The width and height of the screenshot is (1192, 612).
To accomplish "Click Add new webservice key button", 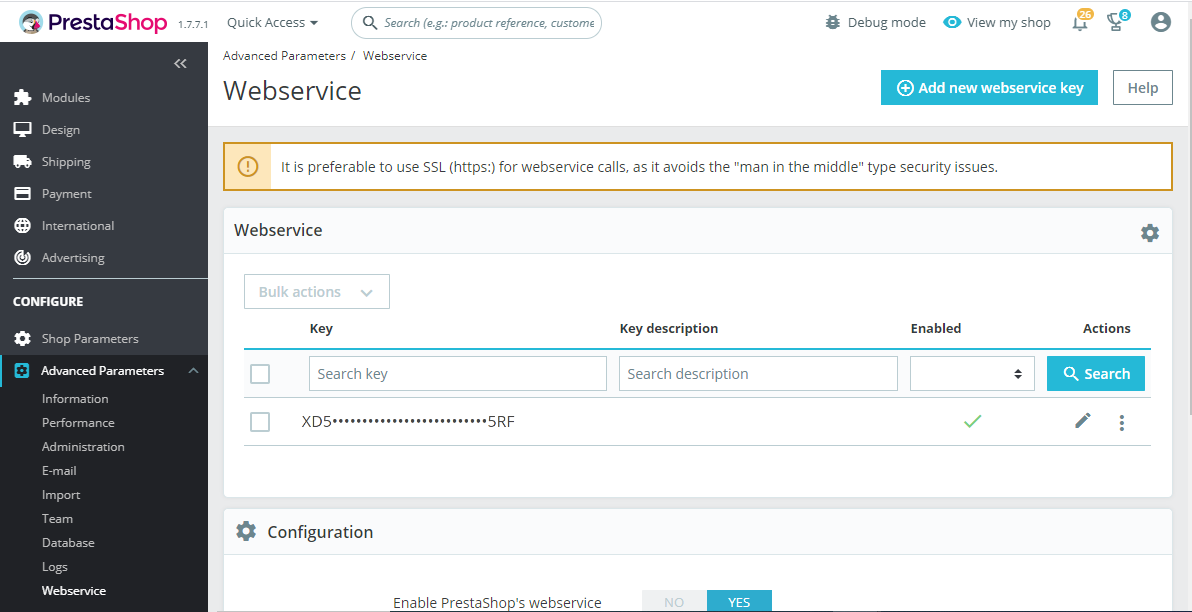I will [989, 87].
